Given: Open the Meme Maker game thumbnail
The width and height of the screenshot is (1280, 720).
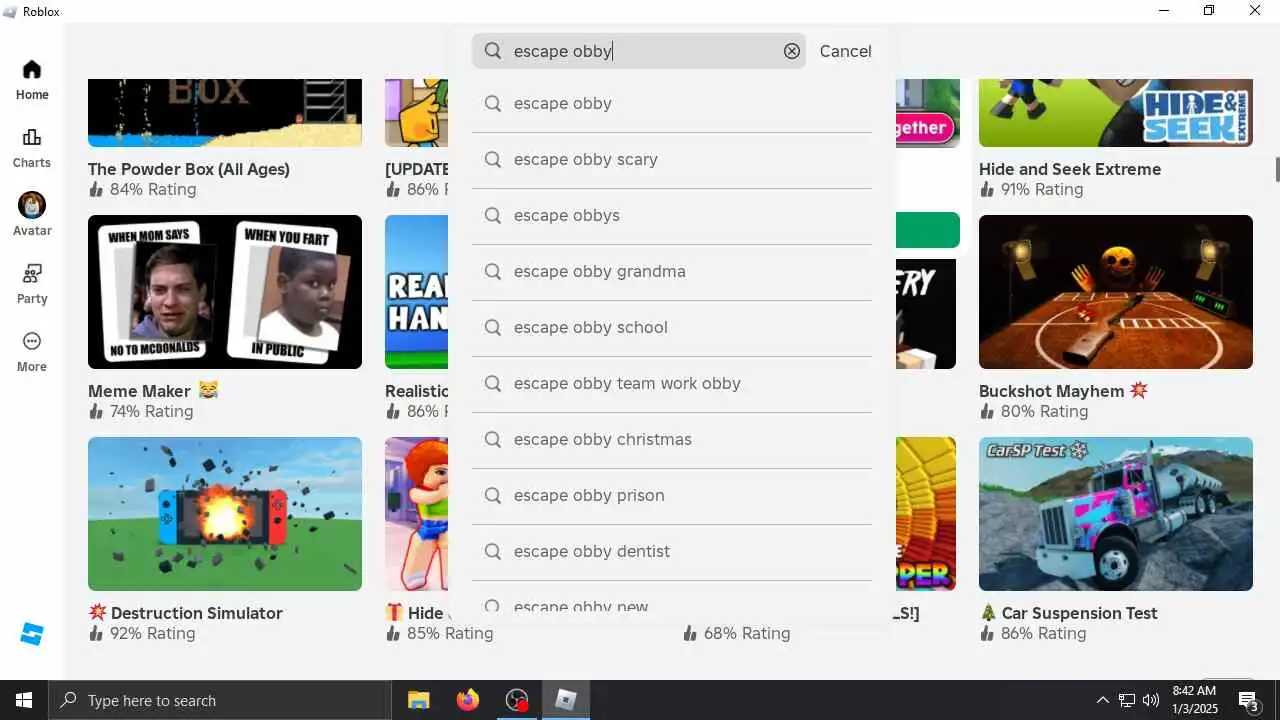Looking at the screenshot, I should pyautogui.click(x=225, y=292).
